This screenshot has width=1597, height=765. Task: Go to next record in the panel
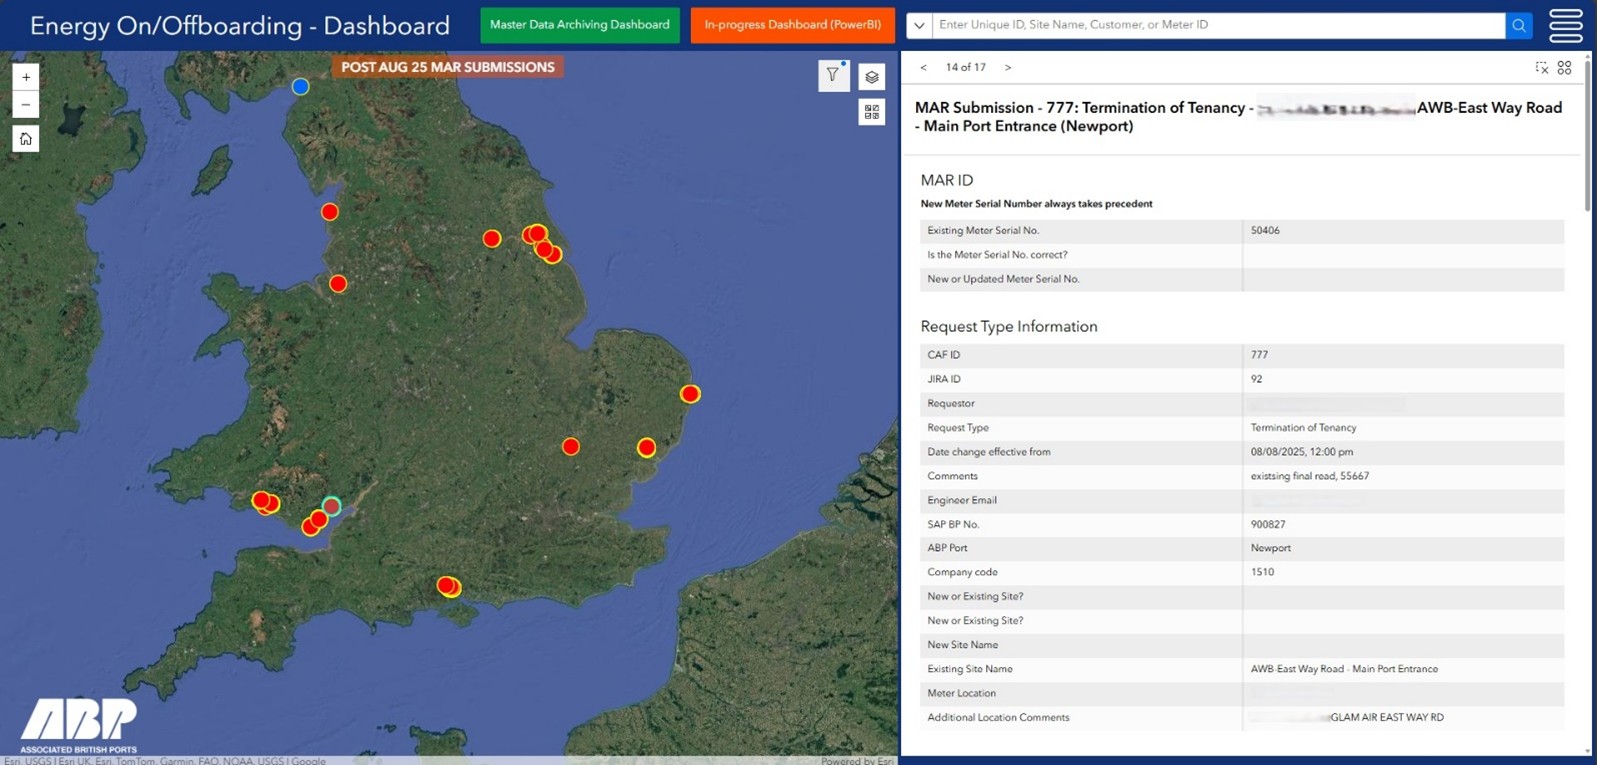(1008, 68)
